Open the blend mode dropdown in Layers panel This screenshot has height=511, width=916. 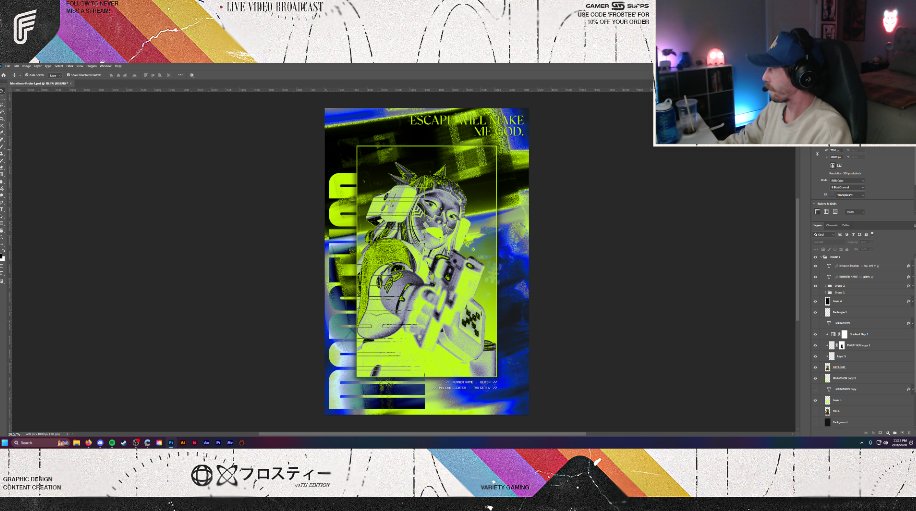[x=830, y=242]
